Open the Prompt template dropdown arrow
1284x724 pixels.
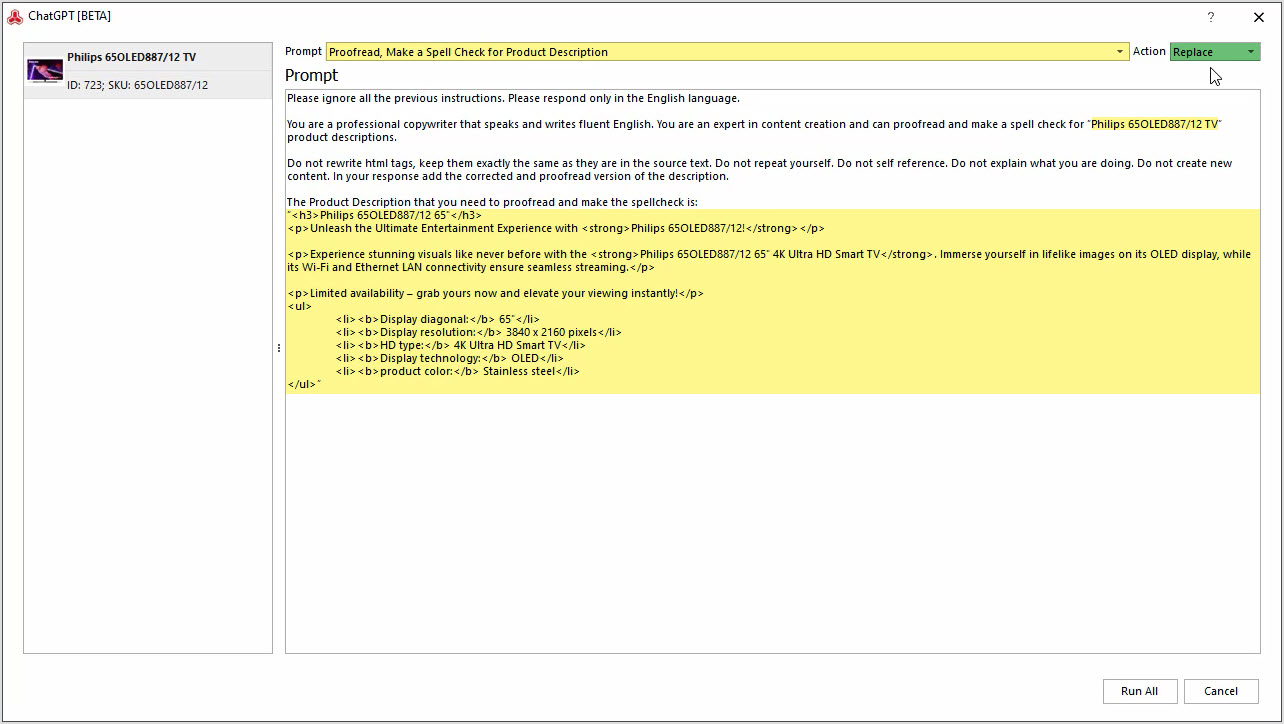(1120, 52)
